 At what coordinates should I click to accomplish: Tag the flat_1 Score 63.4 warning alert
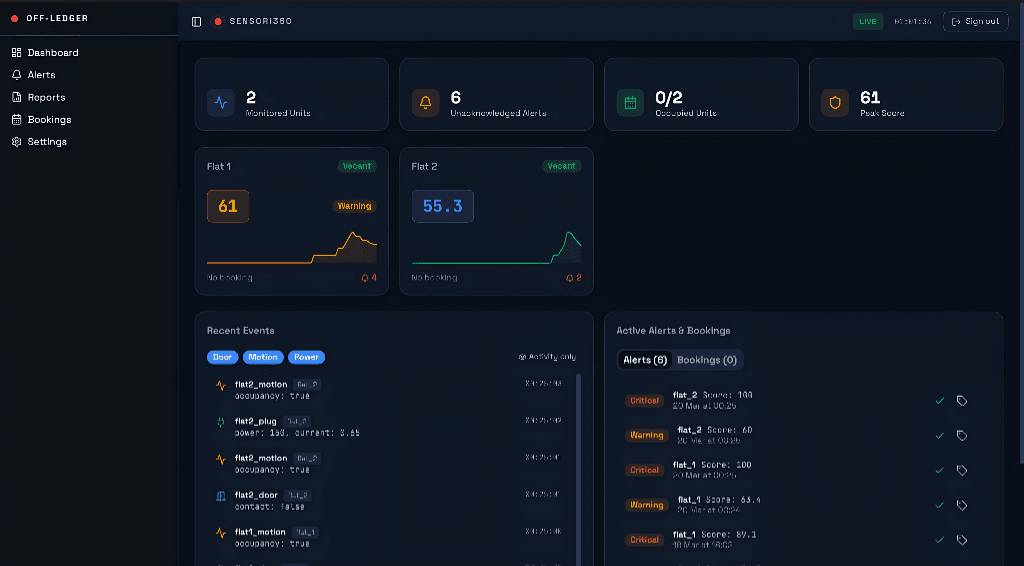(x=962, y=505)
